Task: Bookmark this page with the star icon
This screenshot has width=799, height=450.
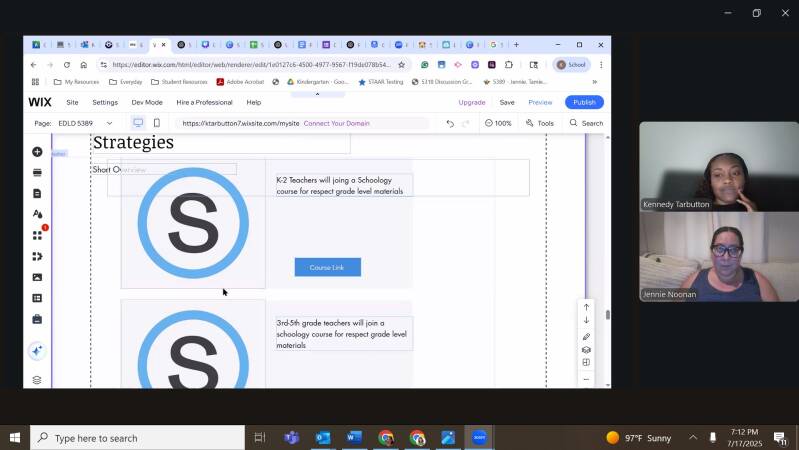Action: pyautogui.click(x=402, y=65)
